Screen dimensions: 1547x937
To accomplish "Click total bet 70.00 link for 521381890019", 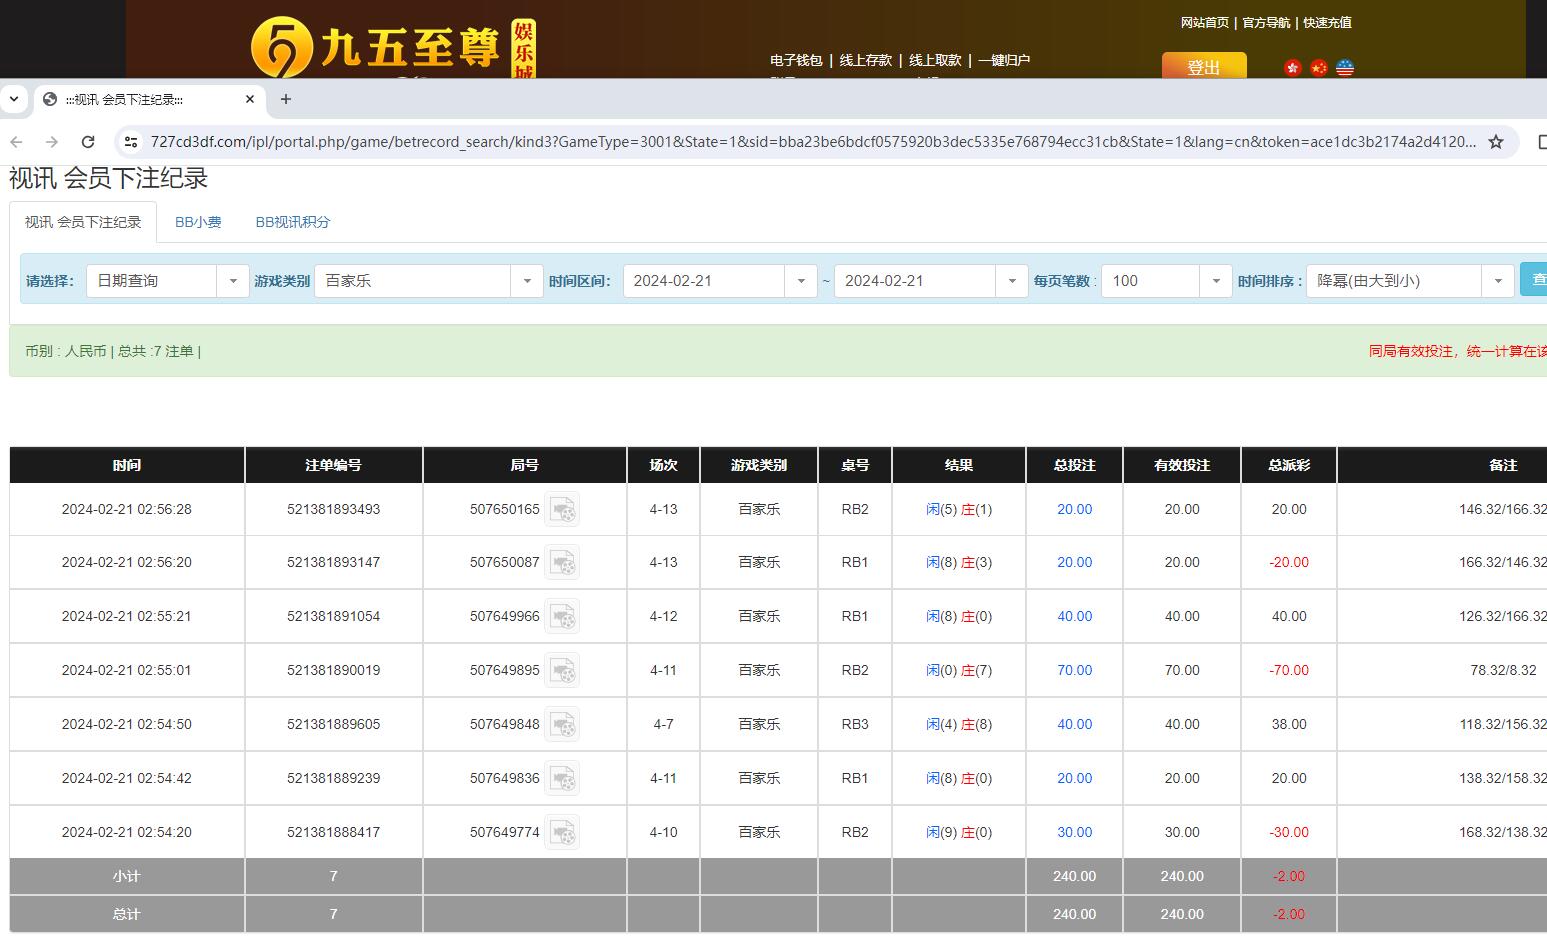I will pyautogui.click(x=1074, y=670).
